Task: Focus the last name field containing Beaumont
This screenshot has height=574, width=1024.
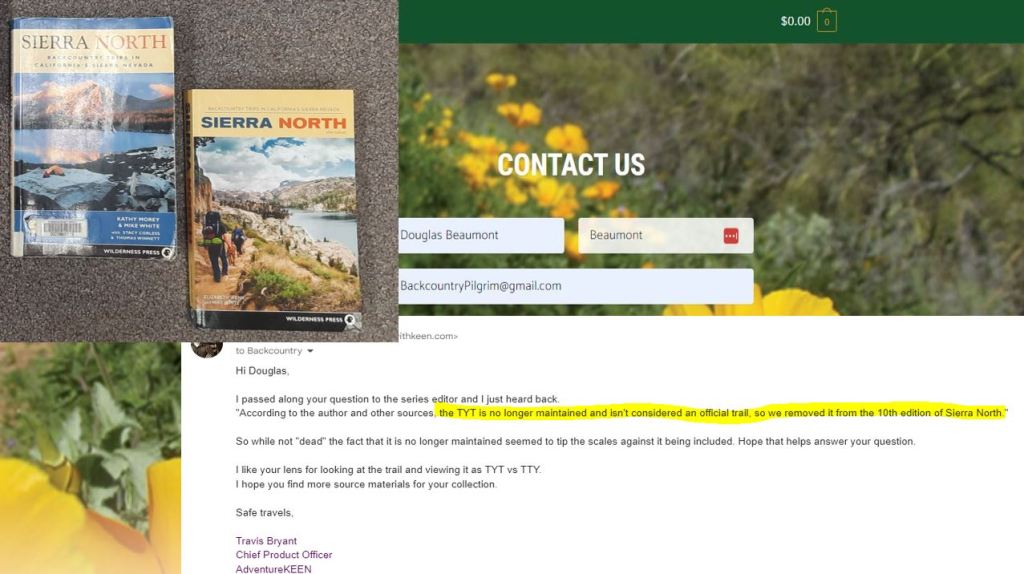Action: pyautogui.click(x=665, y=236)
